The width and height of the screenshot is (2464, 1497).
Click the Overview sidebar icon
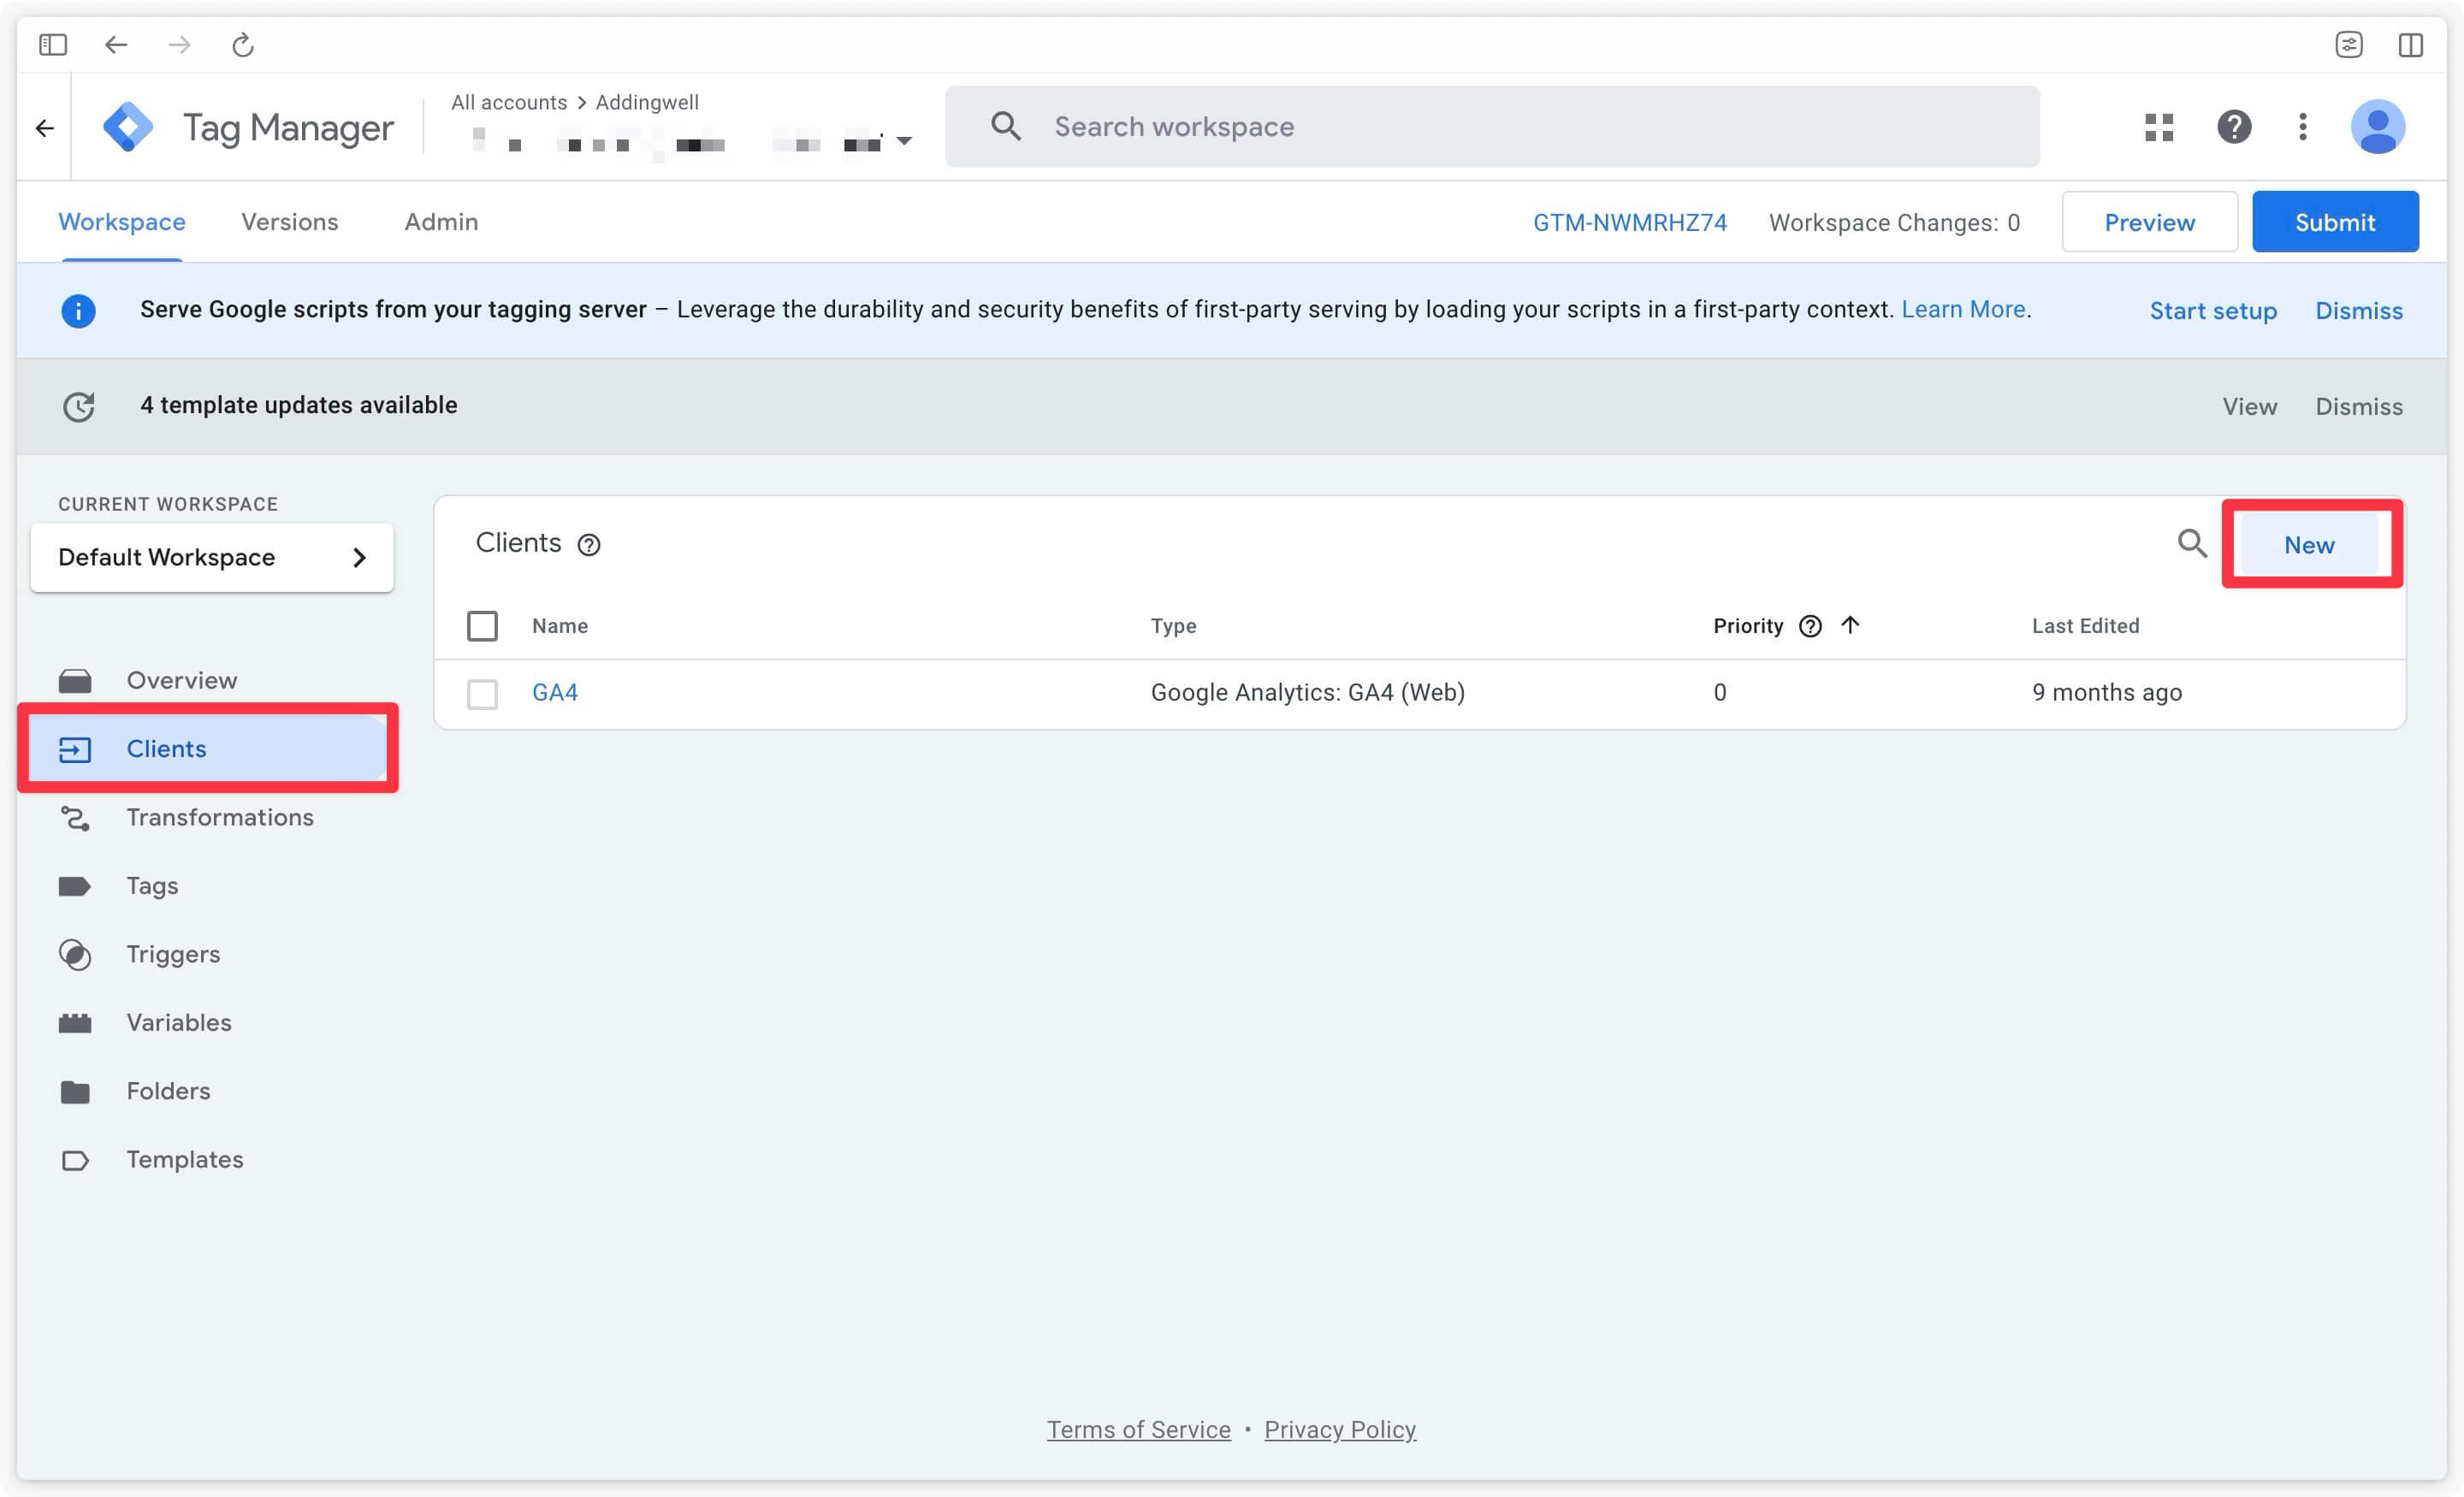tap(75, 681)
